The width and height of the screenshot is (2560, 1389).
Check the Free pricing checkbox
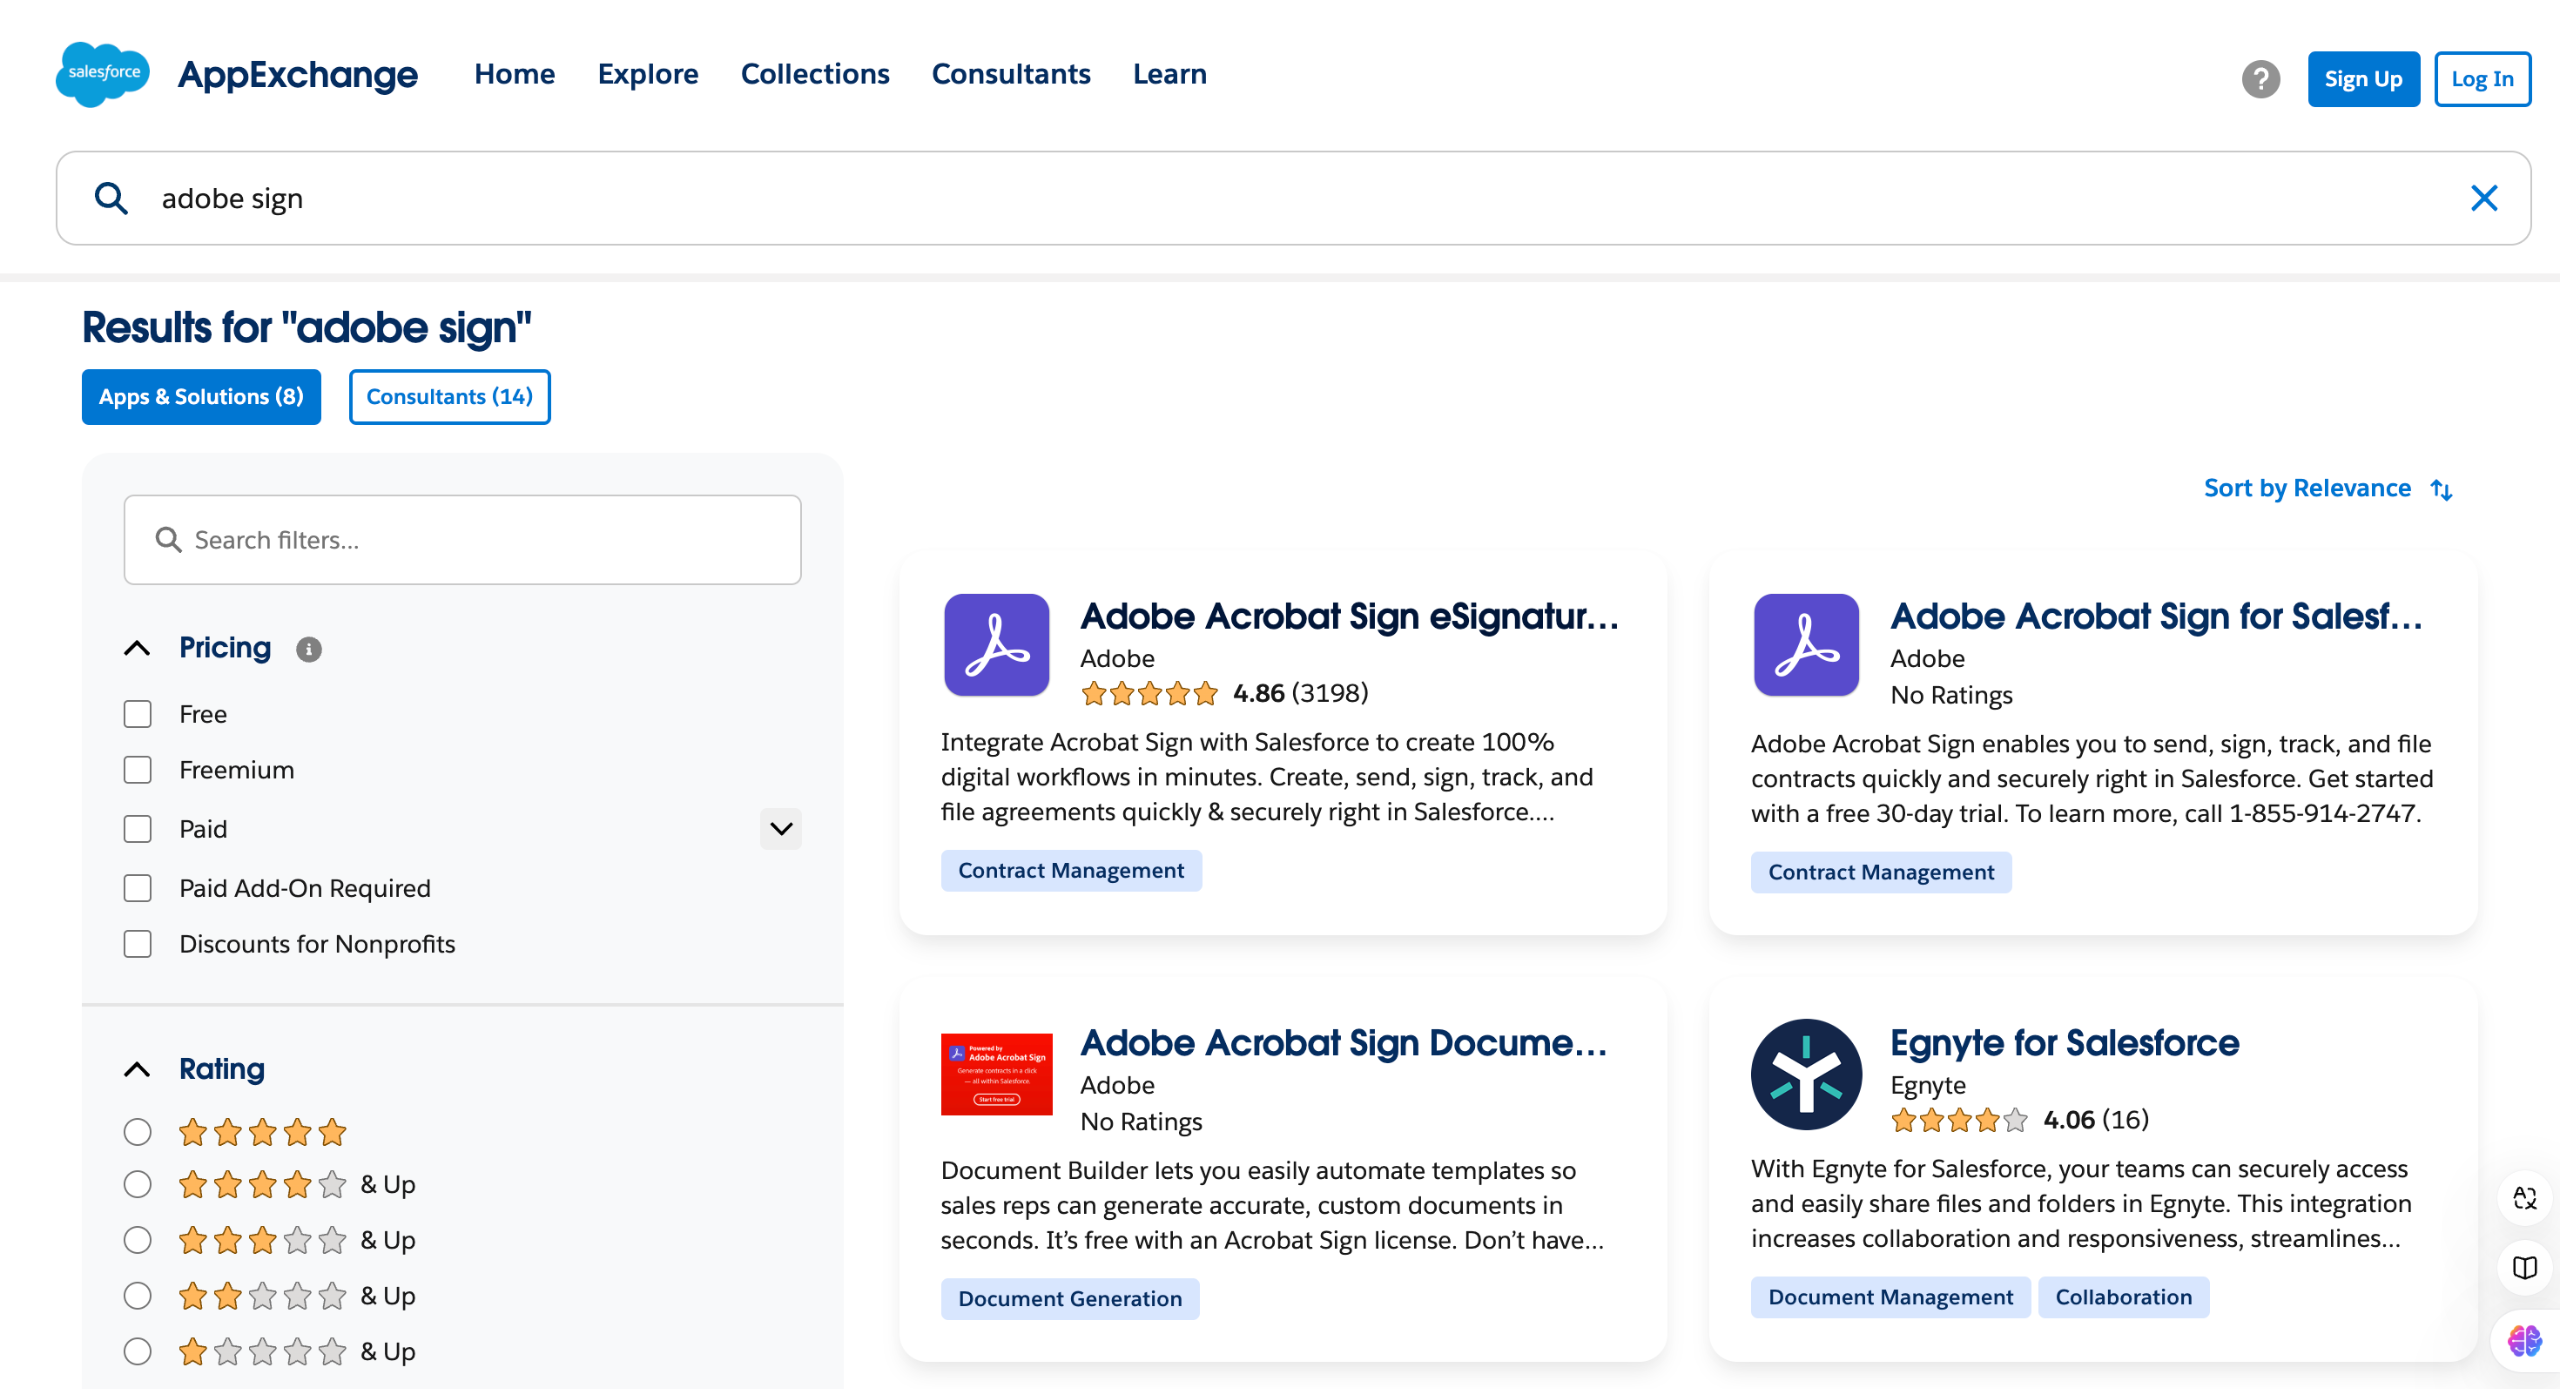point(138,714)
